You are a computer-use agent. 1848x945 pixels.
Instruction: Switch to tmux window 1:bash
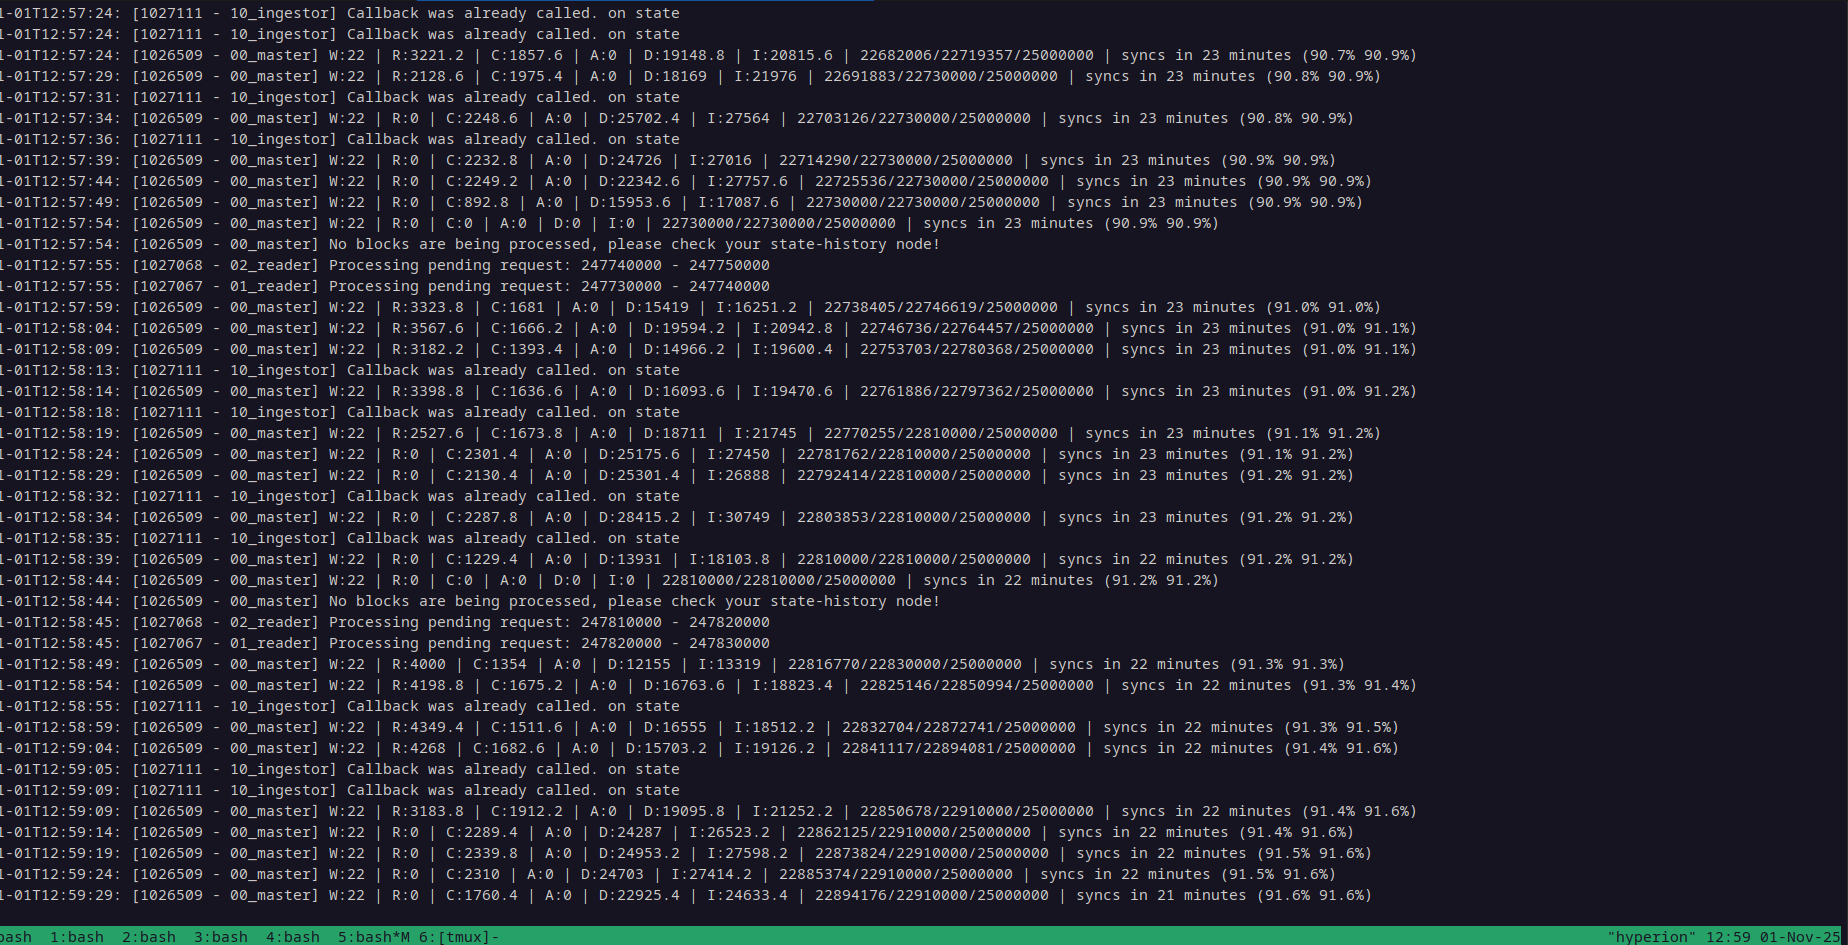click(x=77, y=937)
